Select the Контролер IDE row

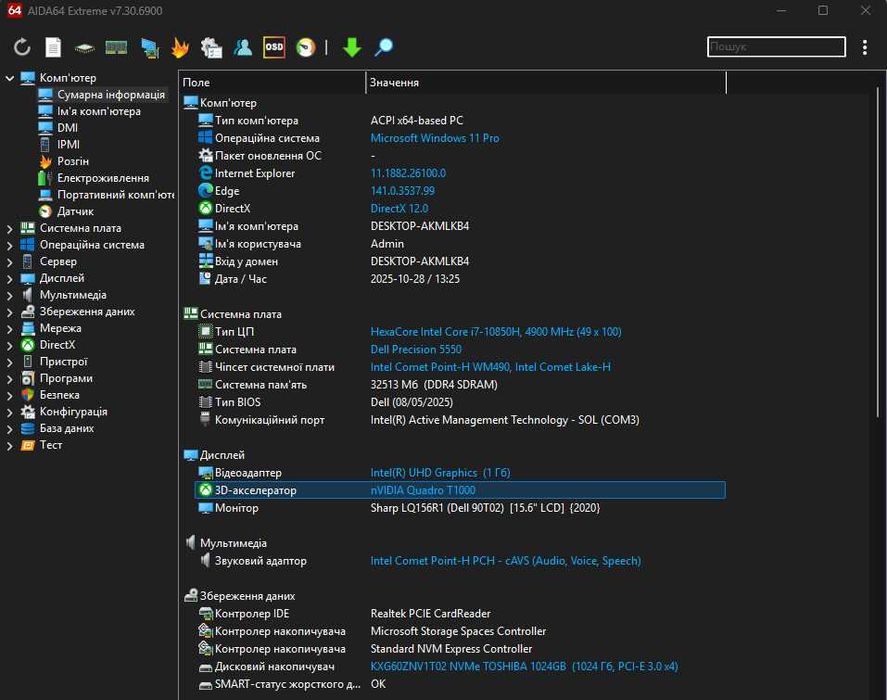pos(460,613)
